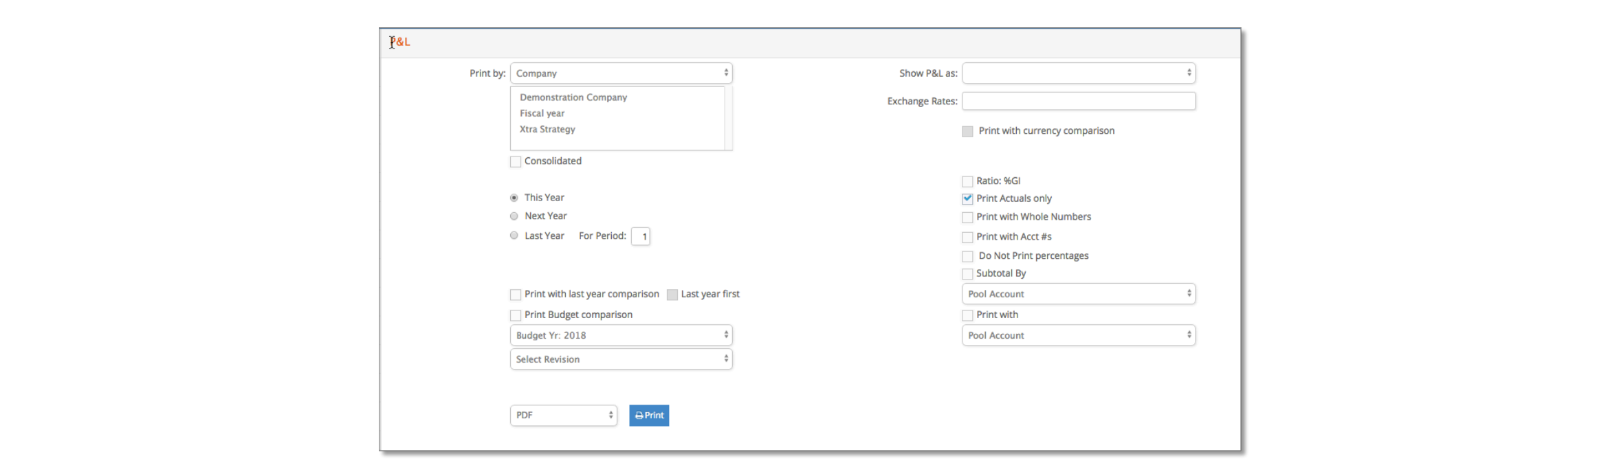Open the Print by Company dropdown
1612x472 pixels.
tap(621, 74)
